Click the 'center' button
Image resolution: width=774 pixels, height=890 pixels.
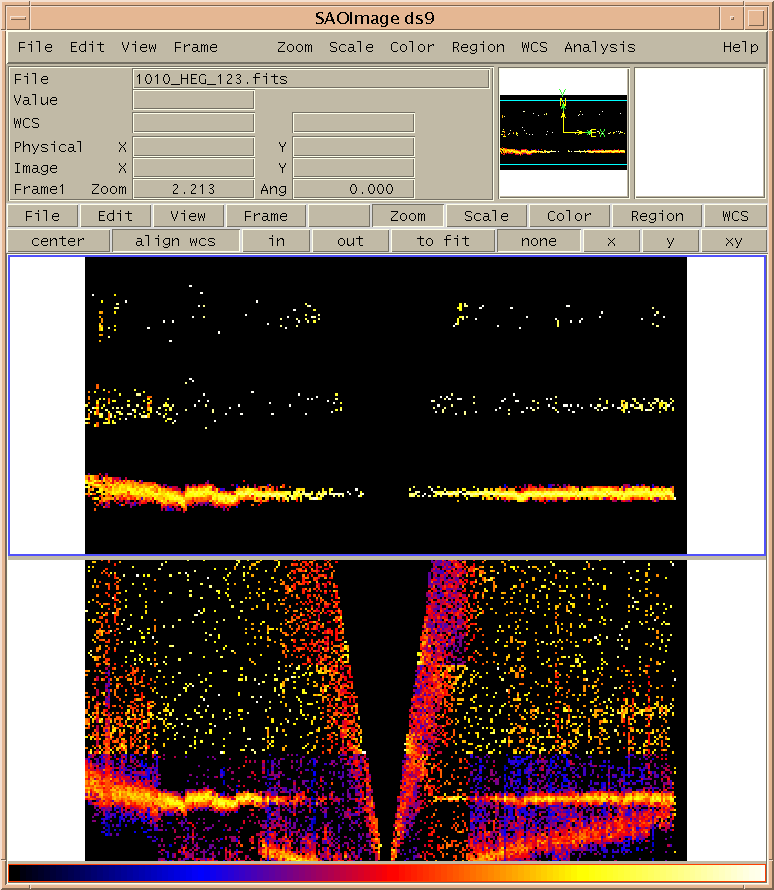tap(57, 241)
